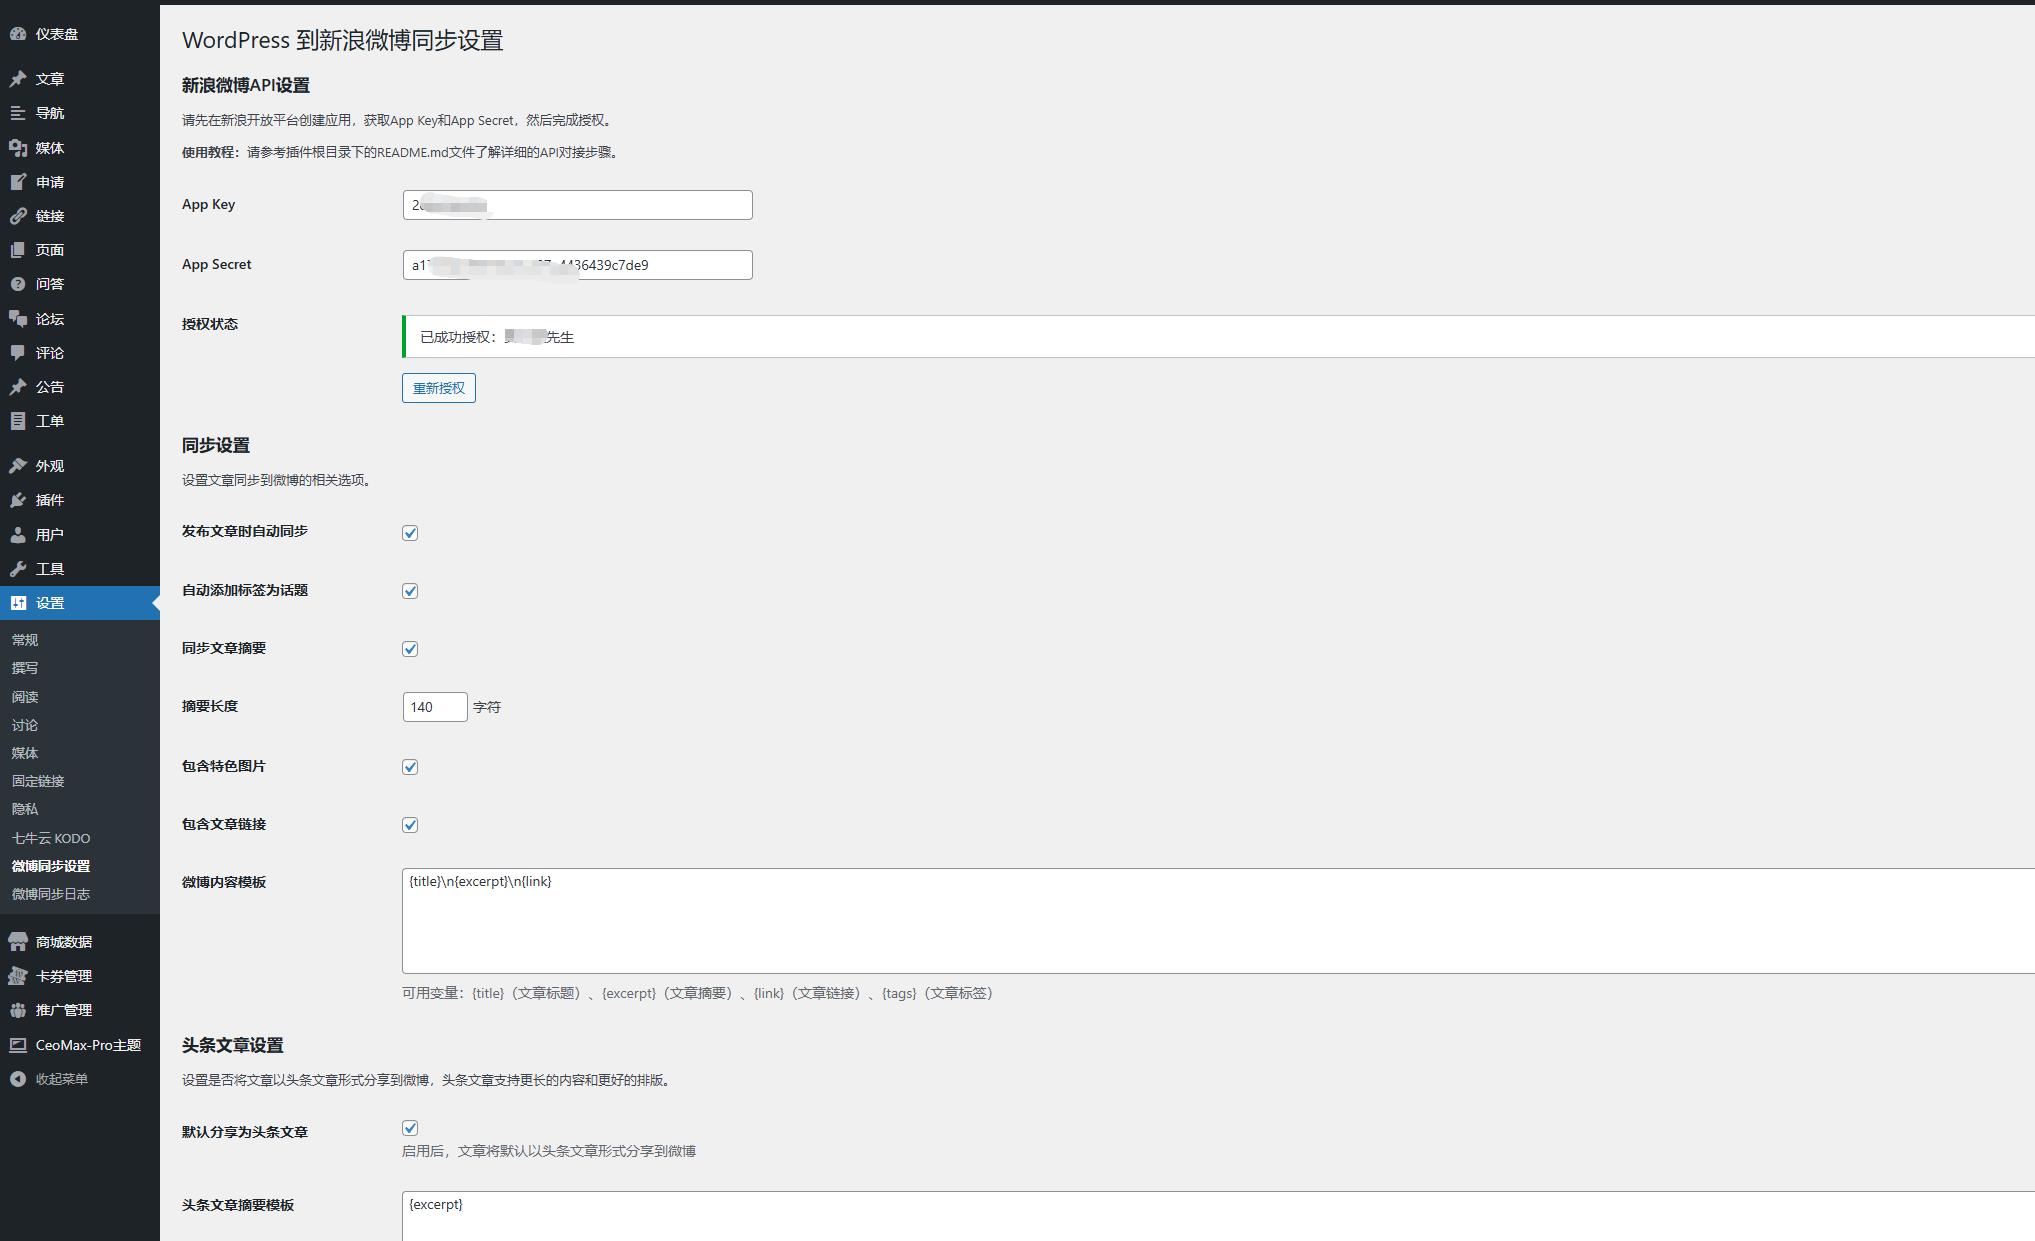
Task: Click the 申请 edit icon
Action: tap(18, 182)
